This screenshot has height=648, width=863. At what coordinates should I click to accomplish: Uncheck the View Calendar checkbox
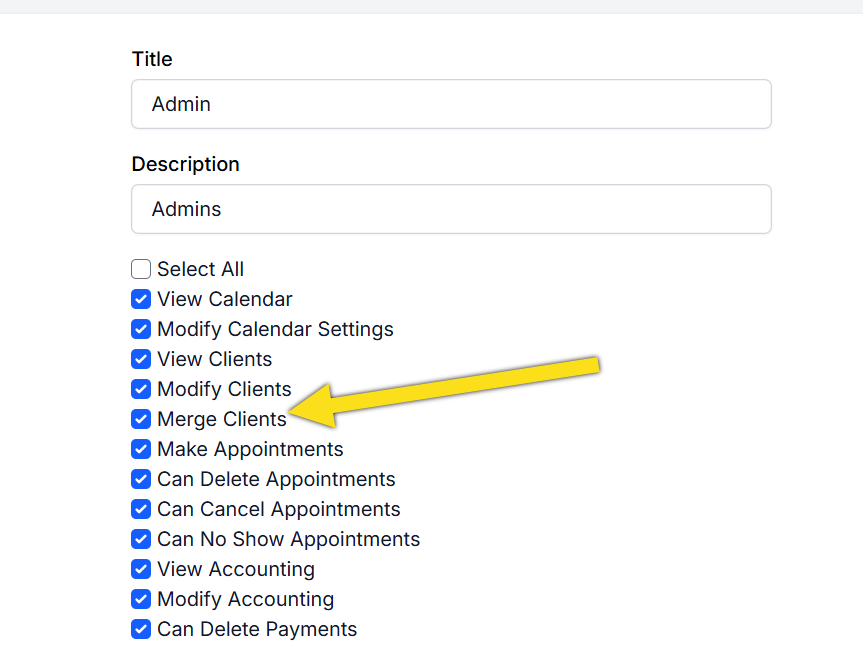141,299
